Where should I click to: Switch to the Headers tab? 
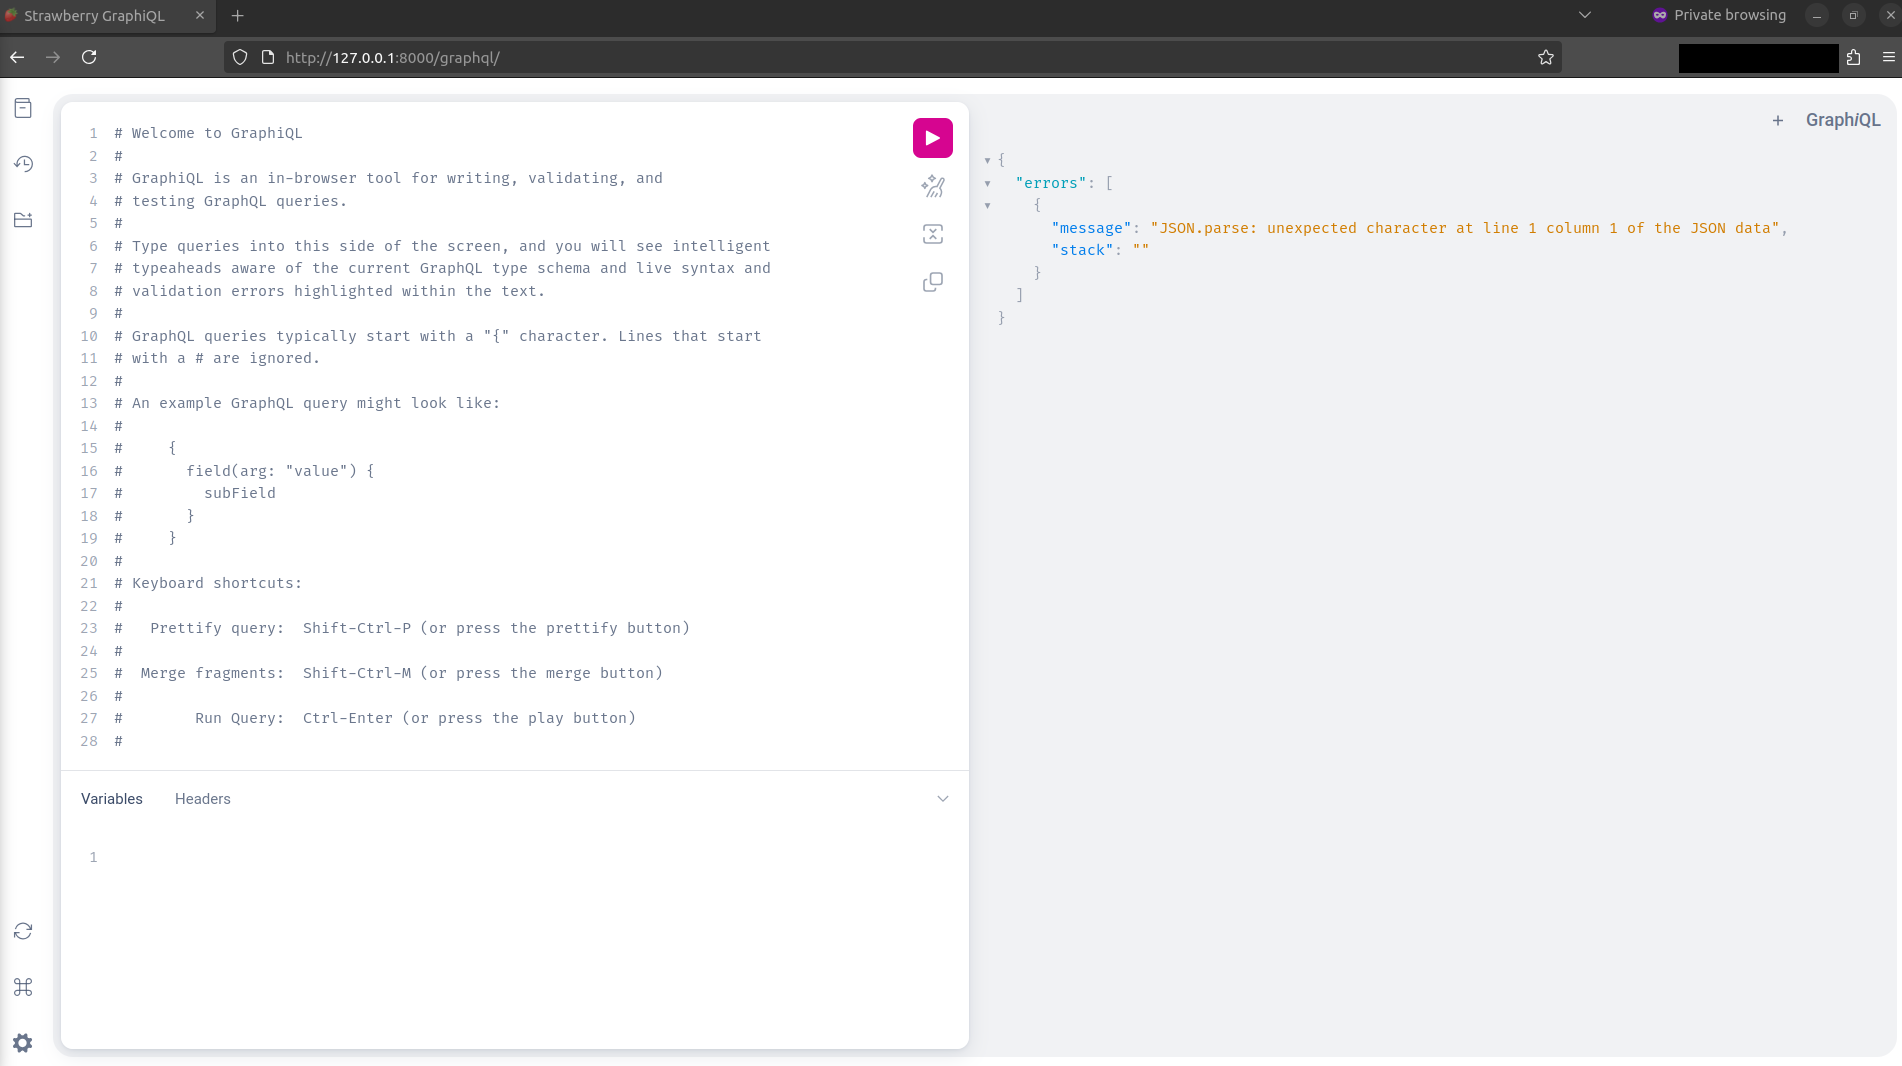click(203, 799)
